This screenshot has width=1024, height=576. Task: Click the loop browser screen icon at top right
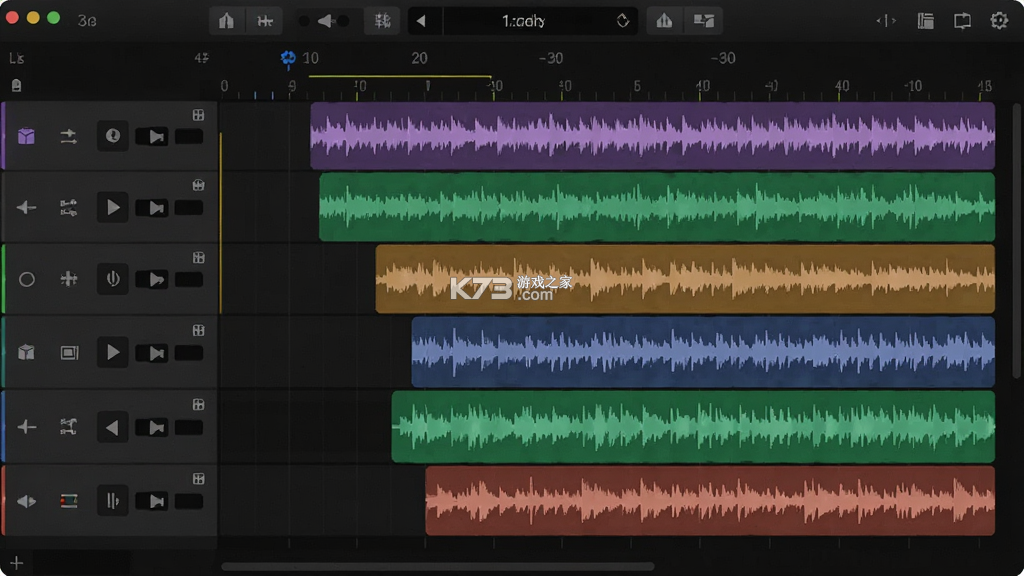[x=962, y=21]
